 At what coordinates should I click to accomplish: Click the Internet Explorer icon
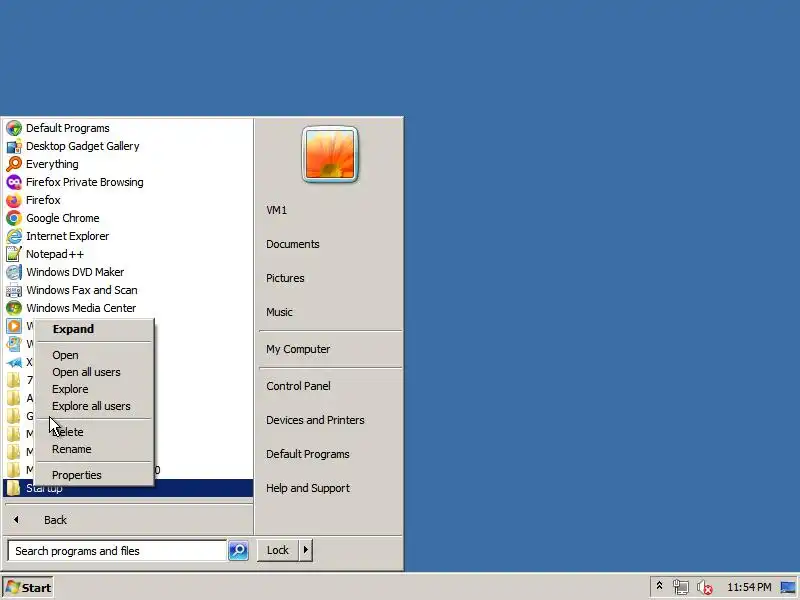coord(14,236)
